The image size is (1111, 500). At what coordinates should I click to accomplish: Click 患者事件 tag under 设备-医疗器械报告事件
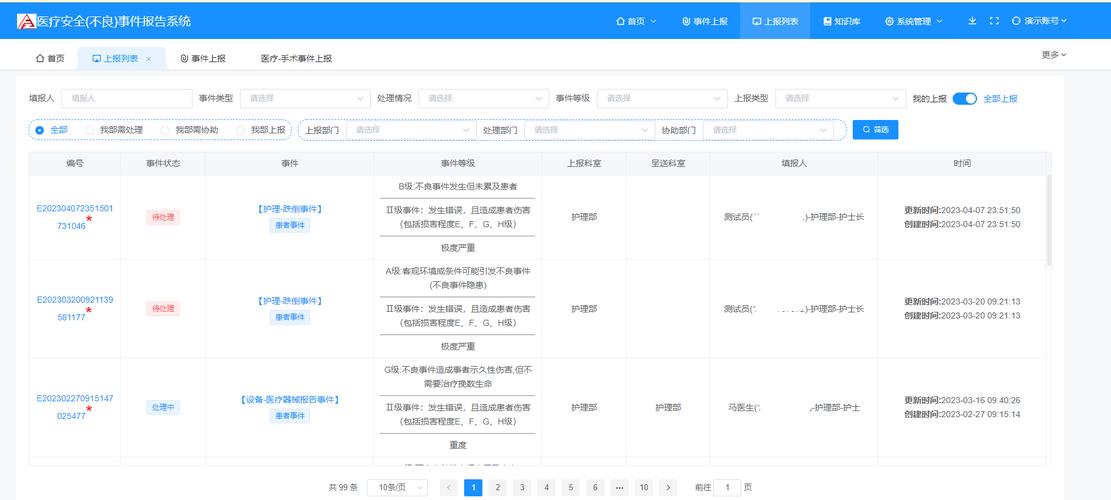pos(290,416)
